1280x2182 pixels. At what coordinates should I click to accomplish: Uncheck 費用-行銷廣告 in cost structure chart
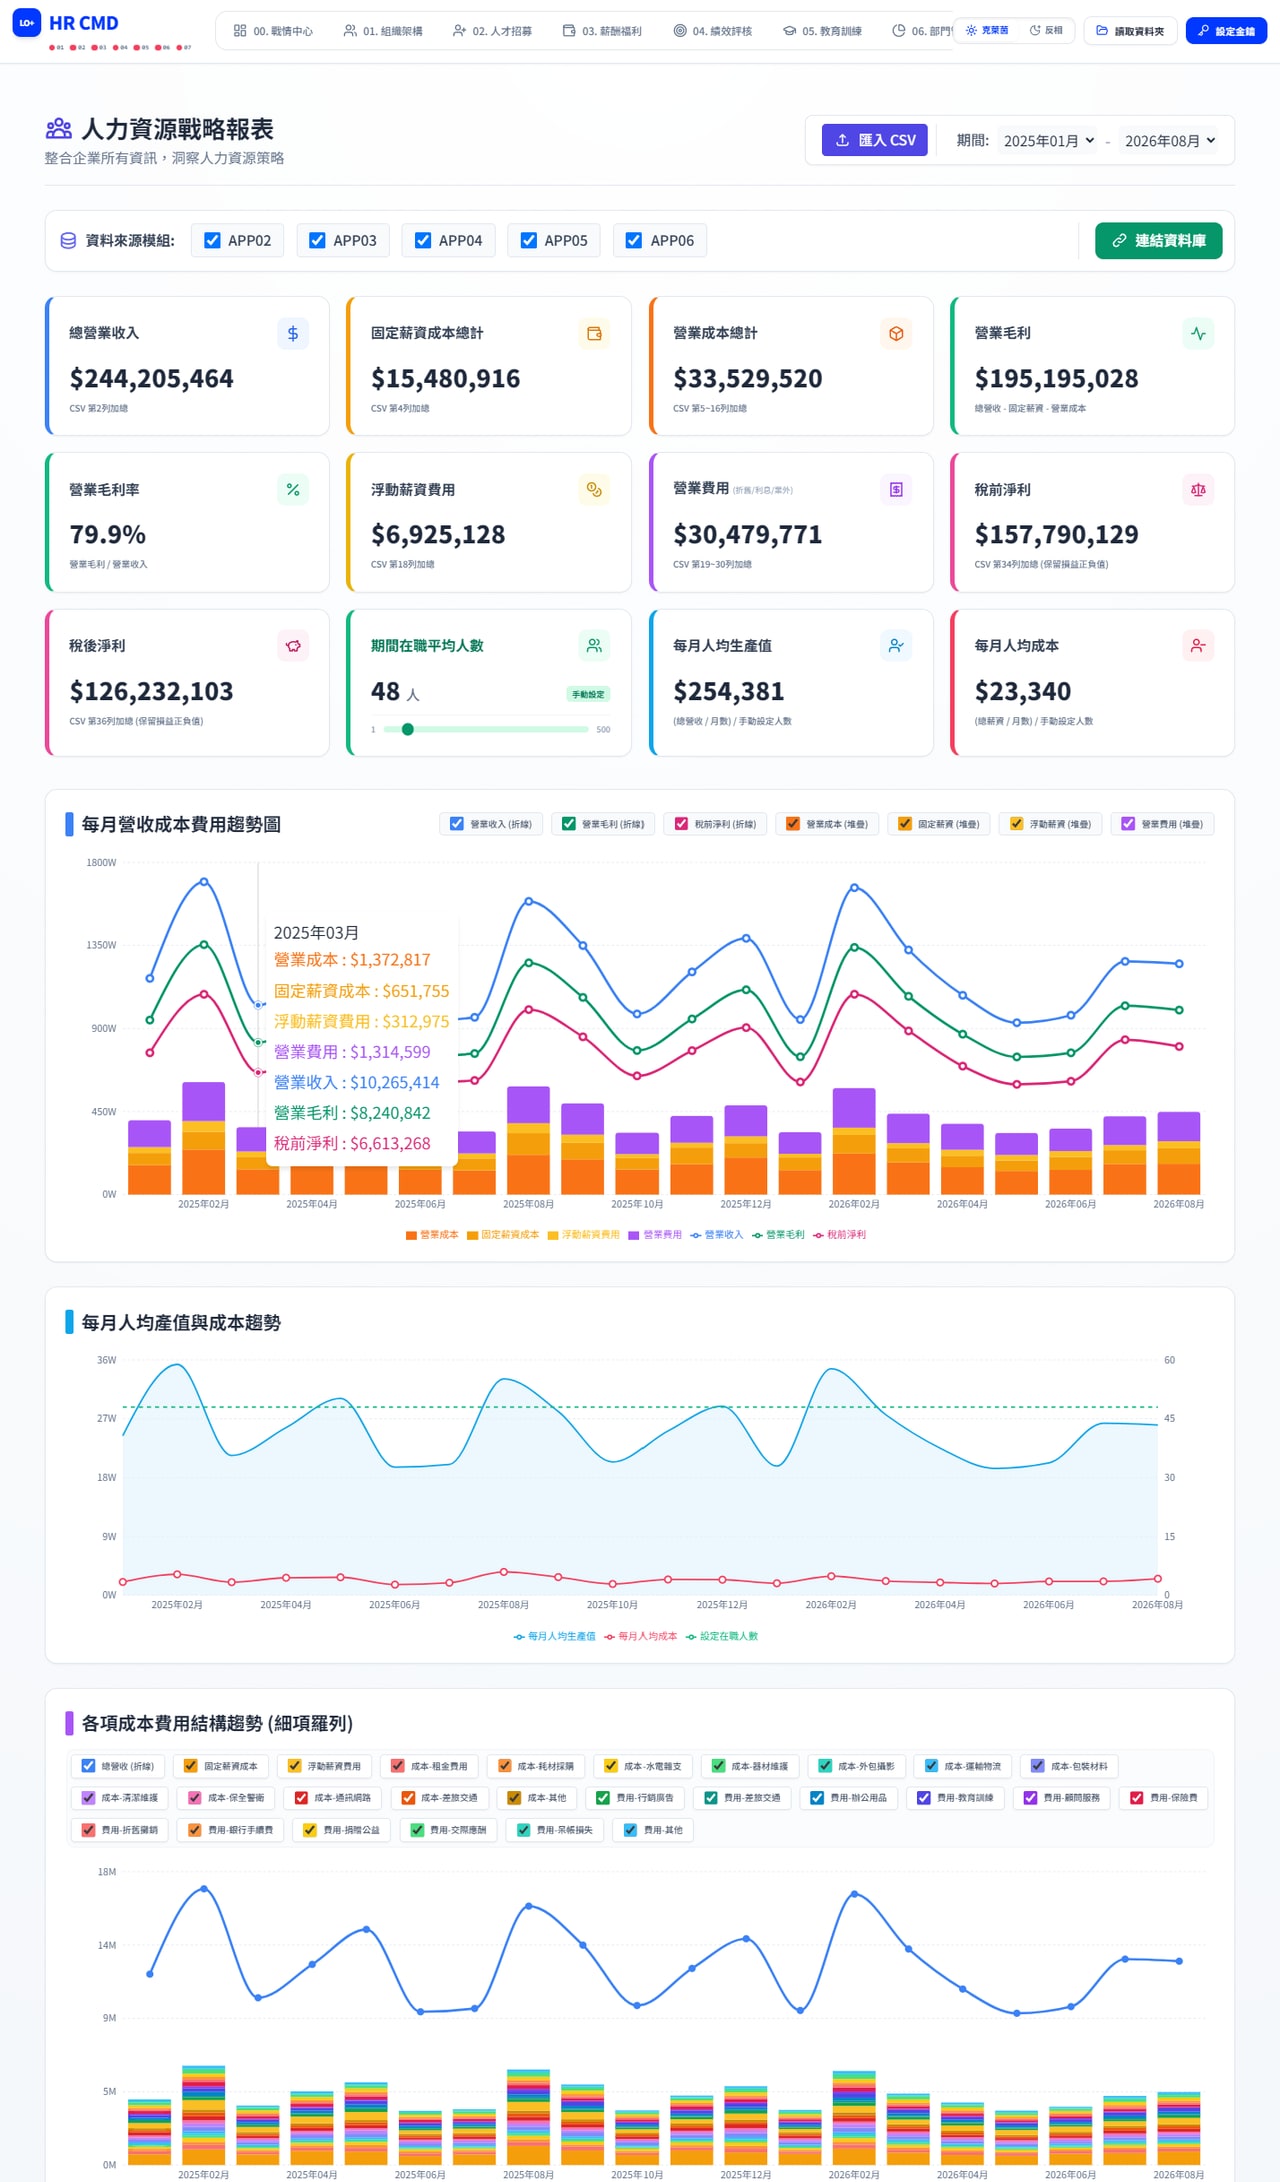[603, 1798]
